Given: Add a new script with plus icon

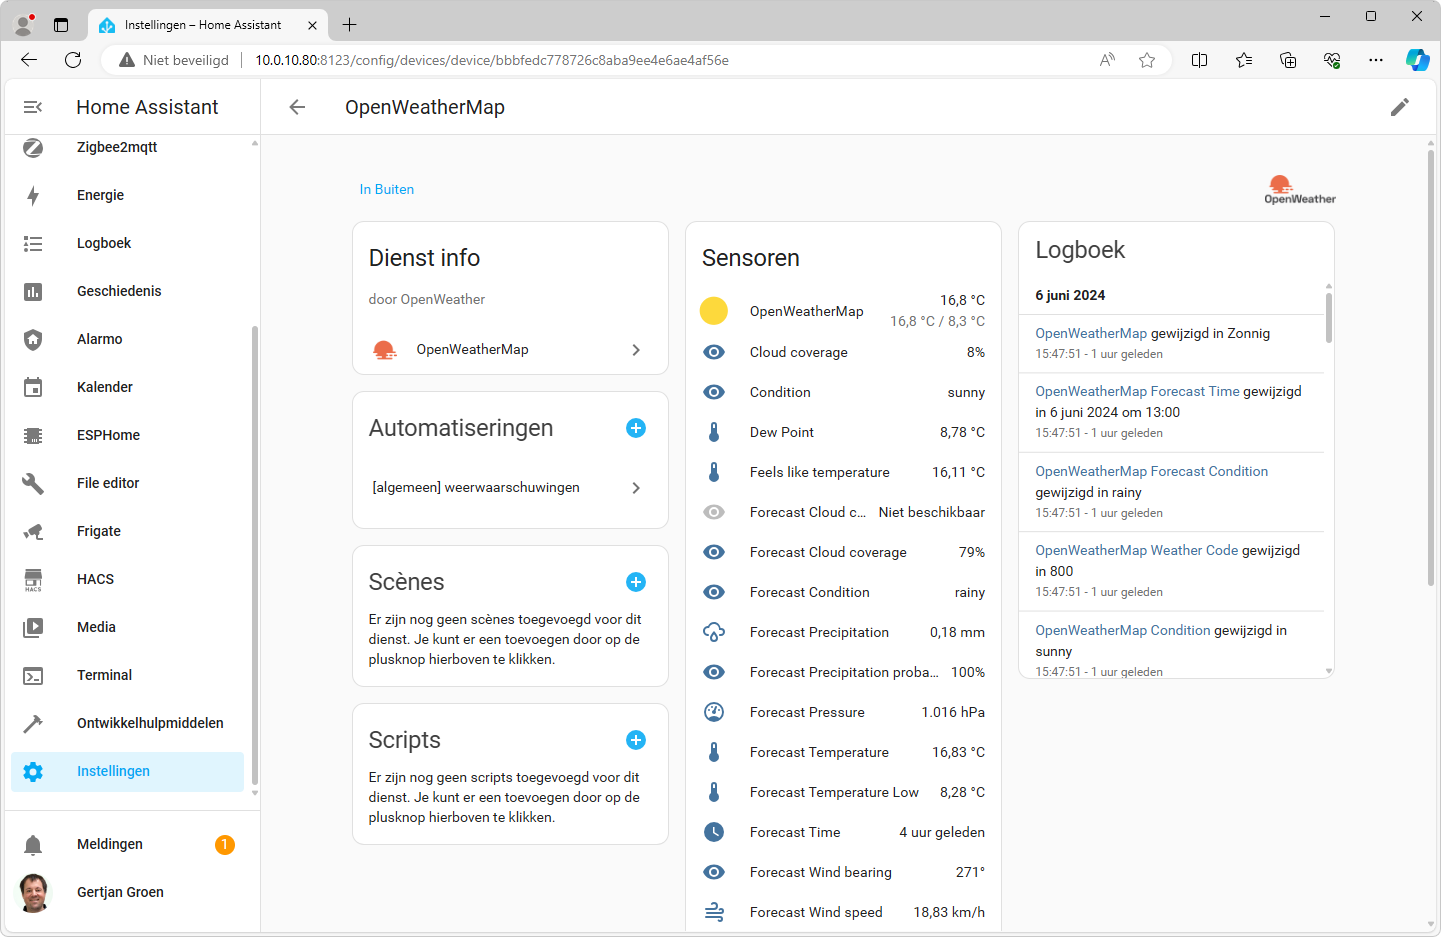Looking at the screenshot, I should (x=635, y=740).
